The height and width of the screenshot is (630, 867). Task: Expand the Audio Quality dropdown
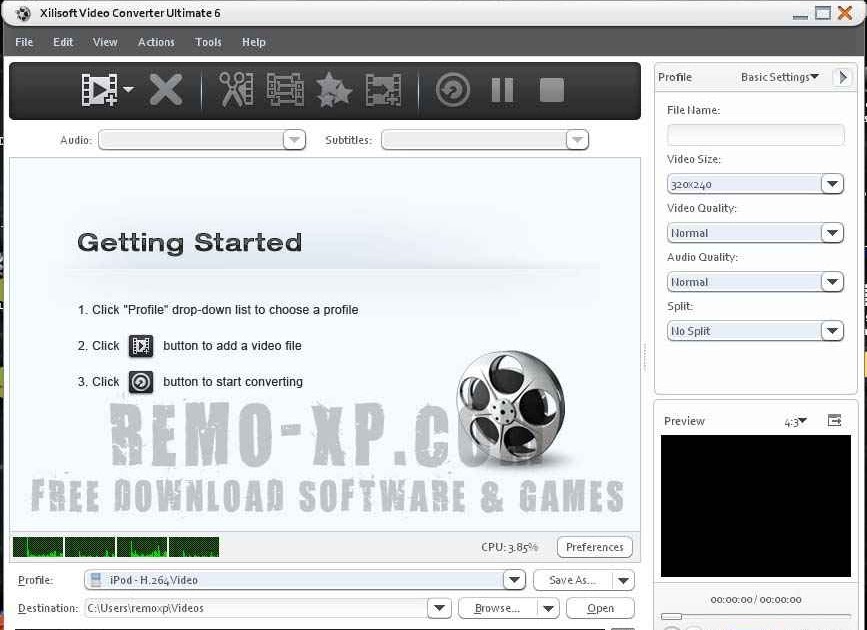[832, 282]
